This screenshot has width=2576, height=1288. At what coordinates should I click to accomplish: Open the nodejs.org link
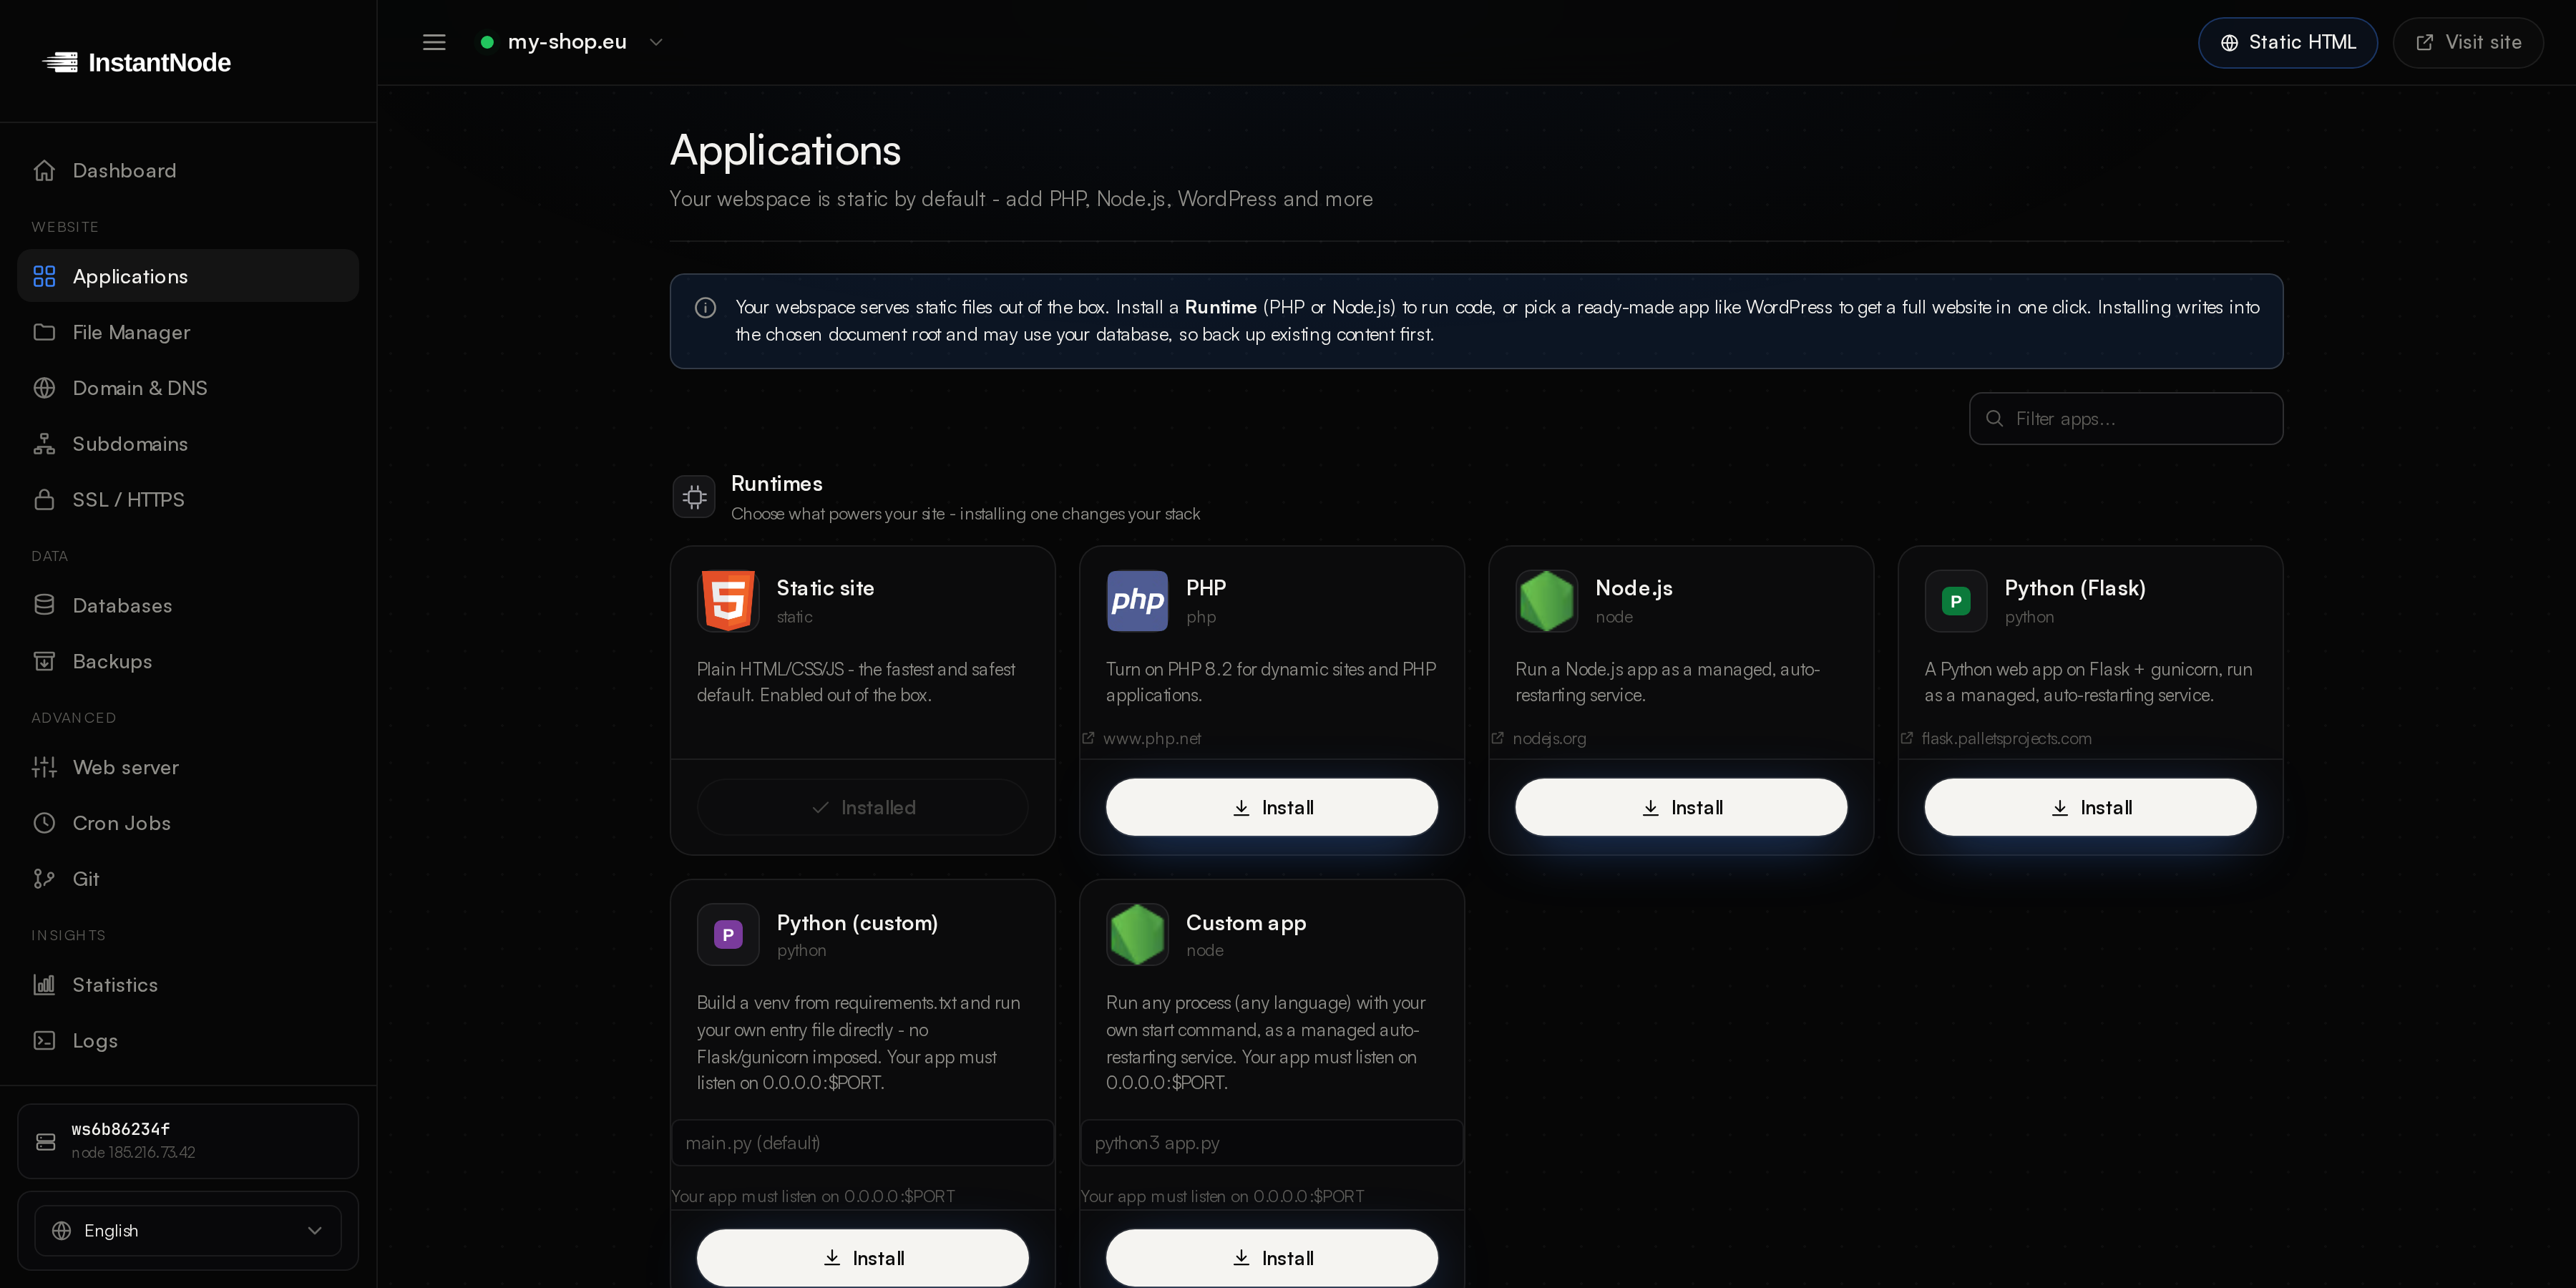(x=1539, y=738)
